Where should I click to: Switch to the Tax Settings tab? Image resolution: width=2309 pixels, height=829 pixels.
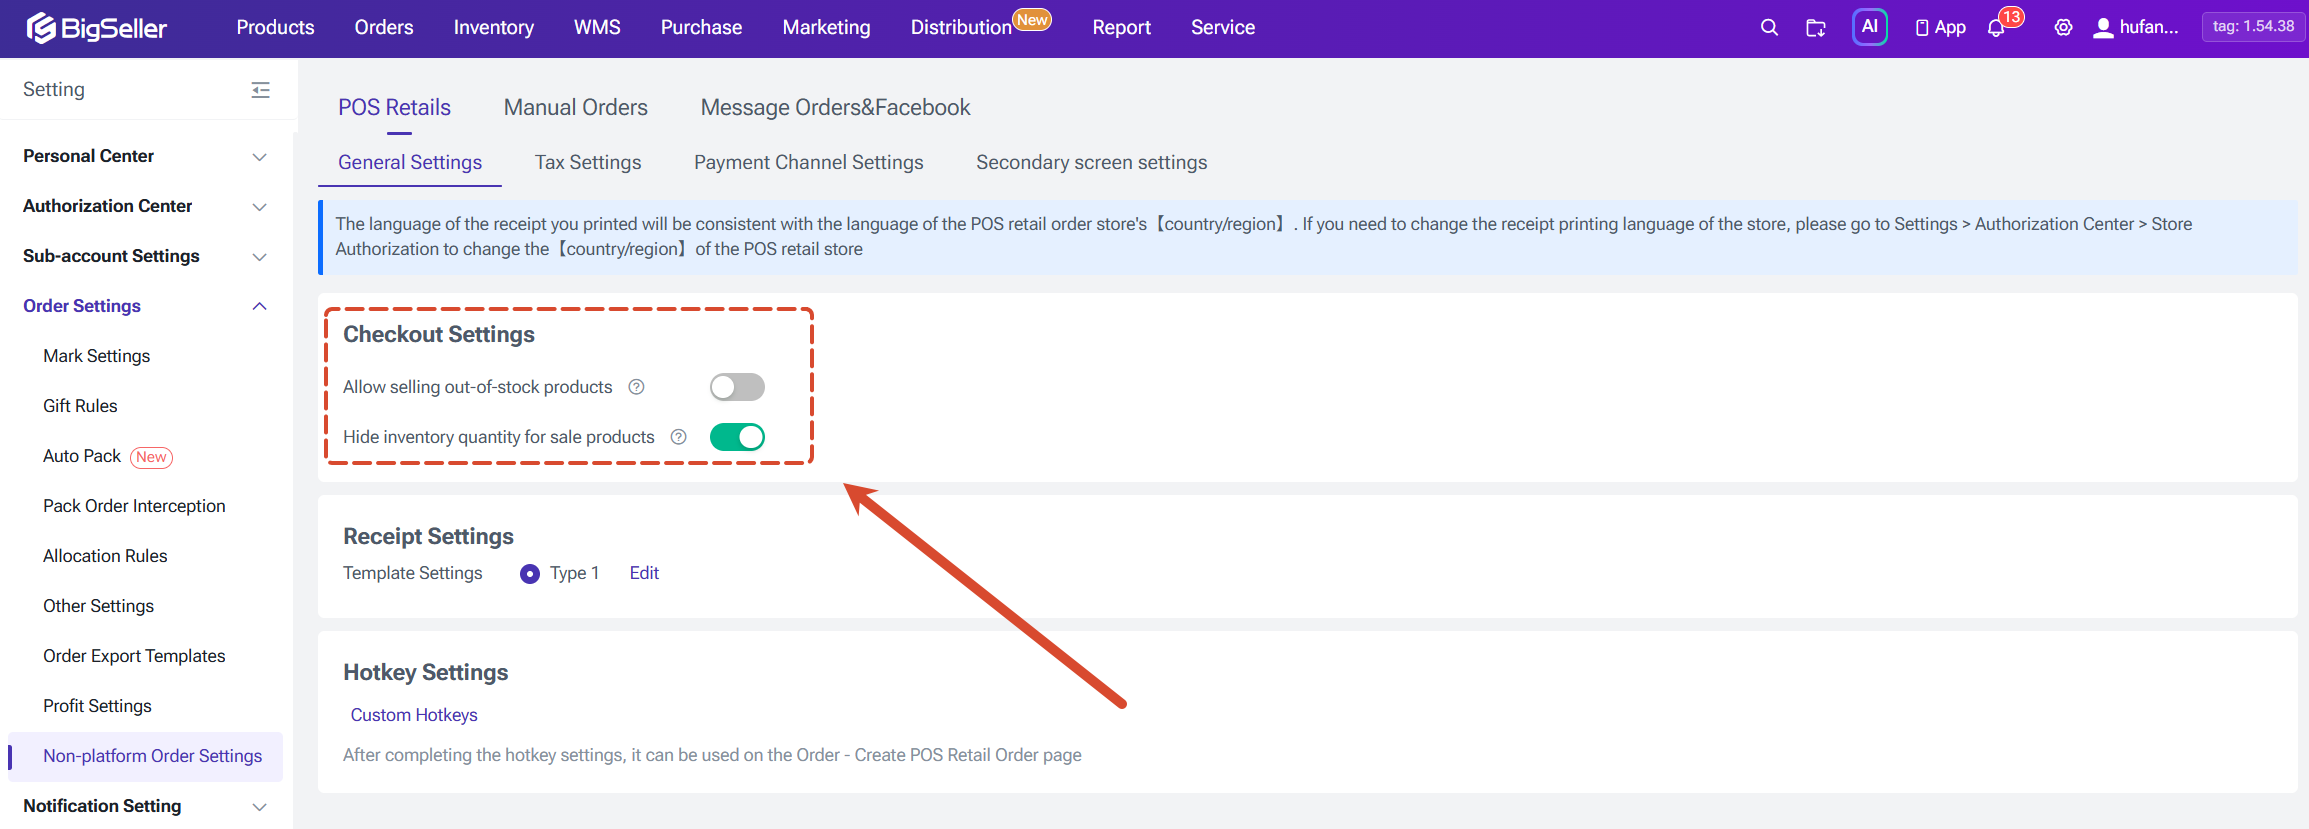588,162
